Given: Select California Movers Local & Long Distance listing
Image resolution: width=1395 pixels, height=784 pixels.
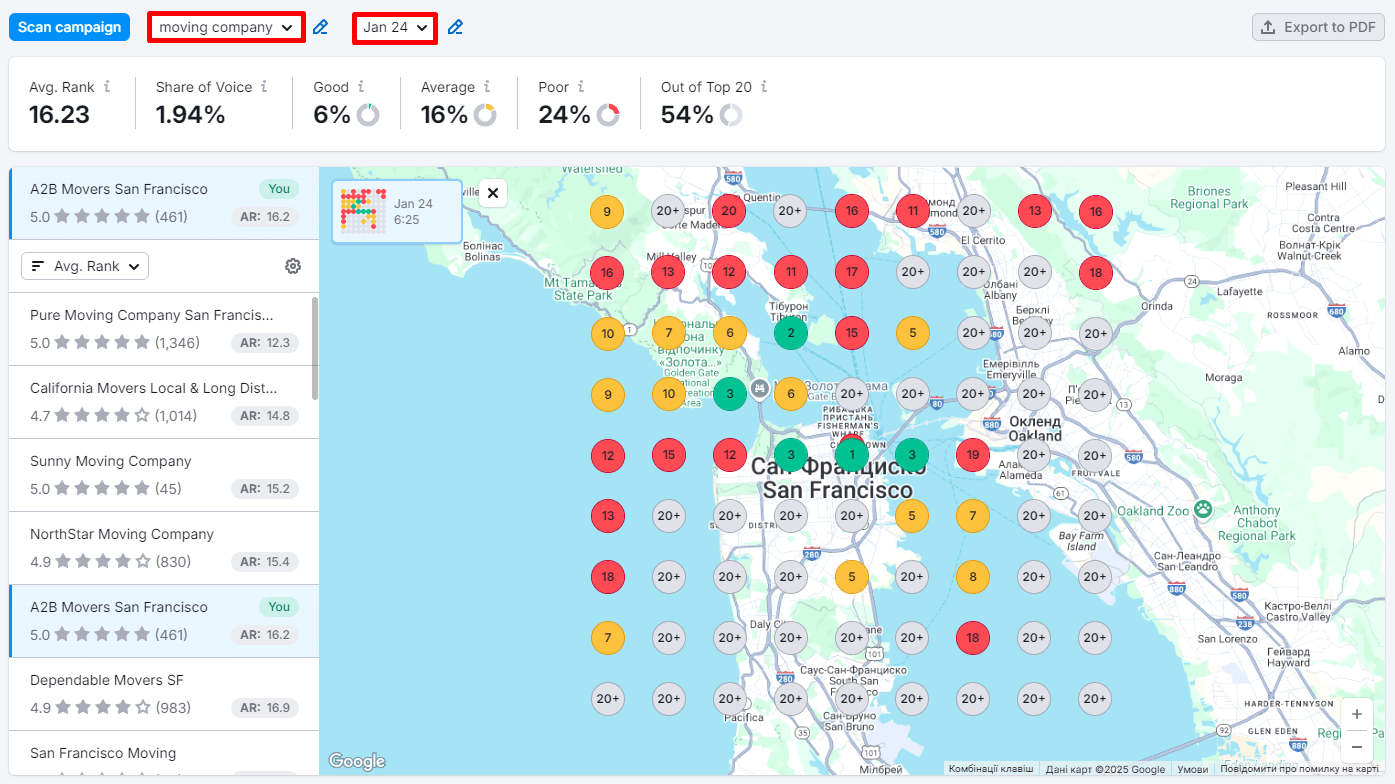Looking at the screenshot, I should (x=164, y=402).
